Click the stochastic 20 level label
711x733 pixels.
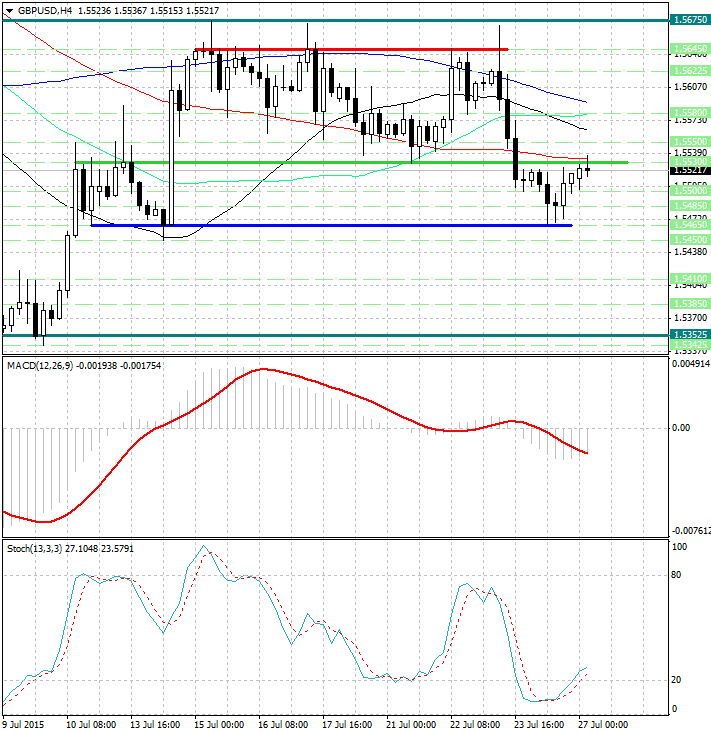coord(678,680)
